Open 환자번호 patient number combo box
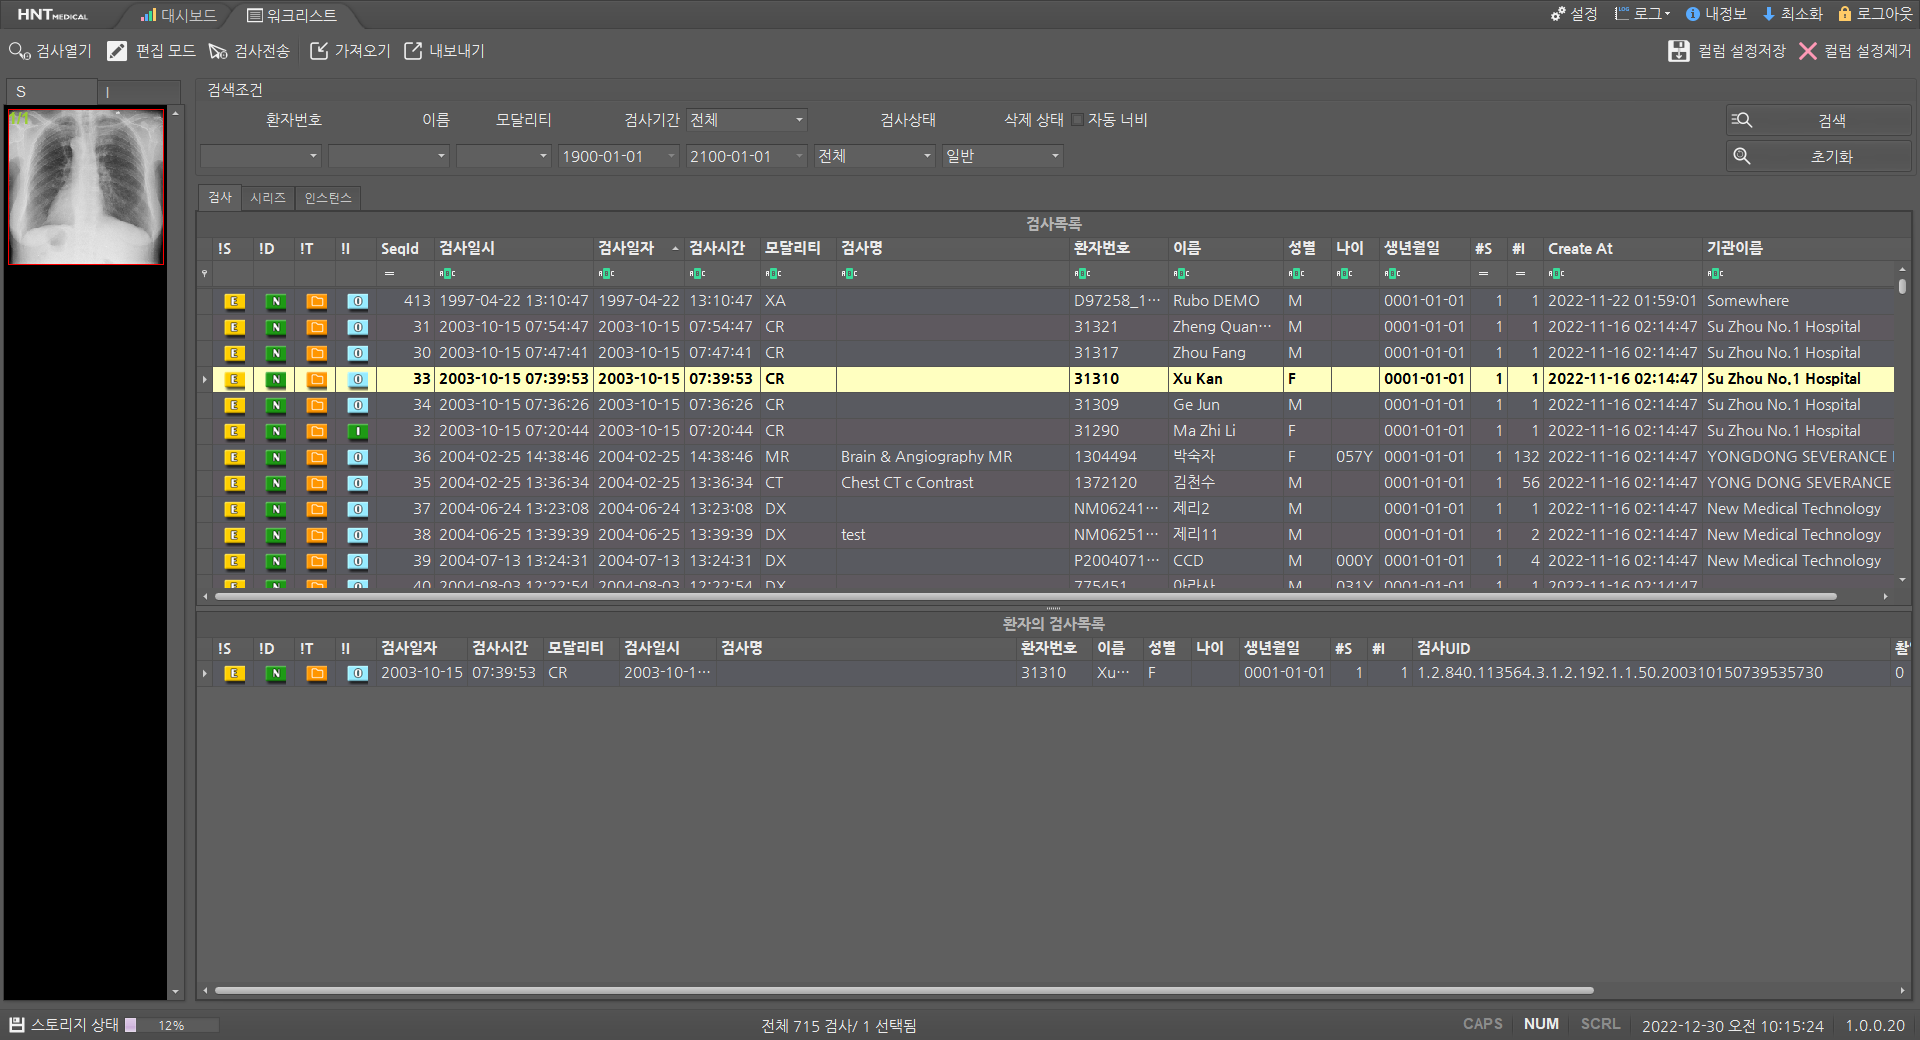 click(x=260, y=156)
